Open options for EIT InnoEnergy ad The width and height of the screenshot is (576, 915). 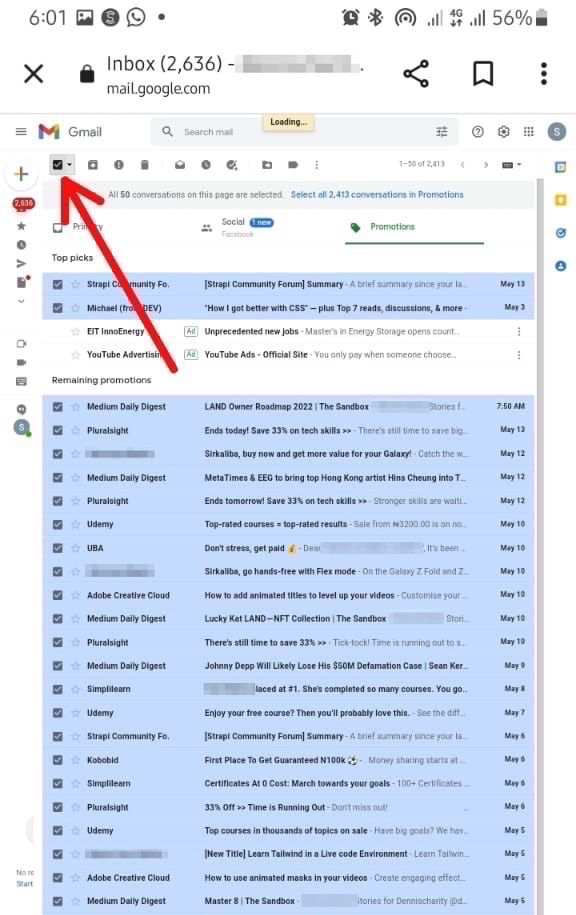519,331
